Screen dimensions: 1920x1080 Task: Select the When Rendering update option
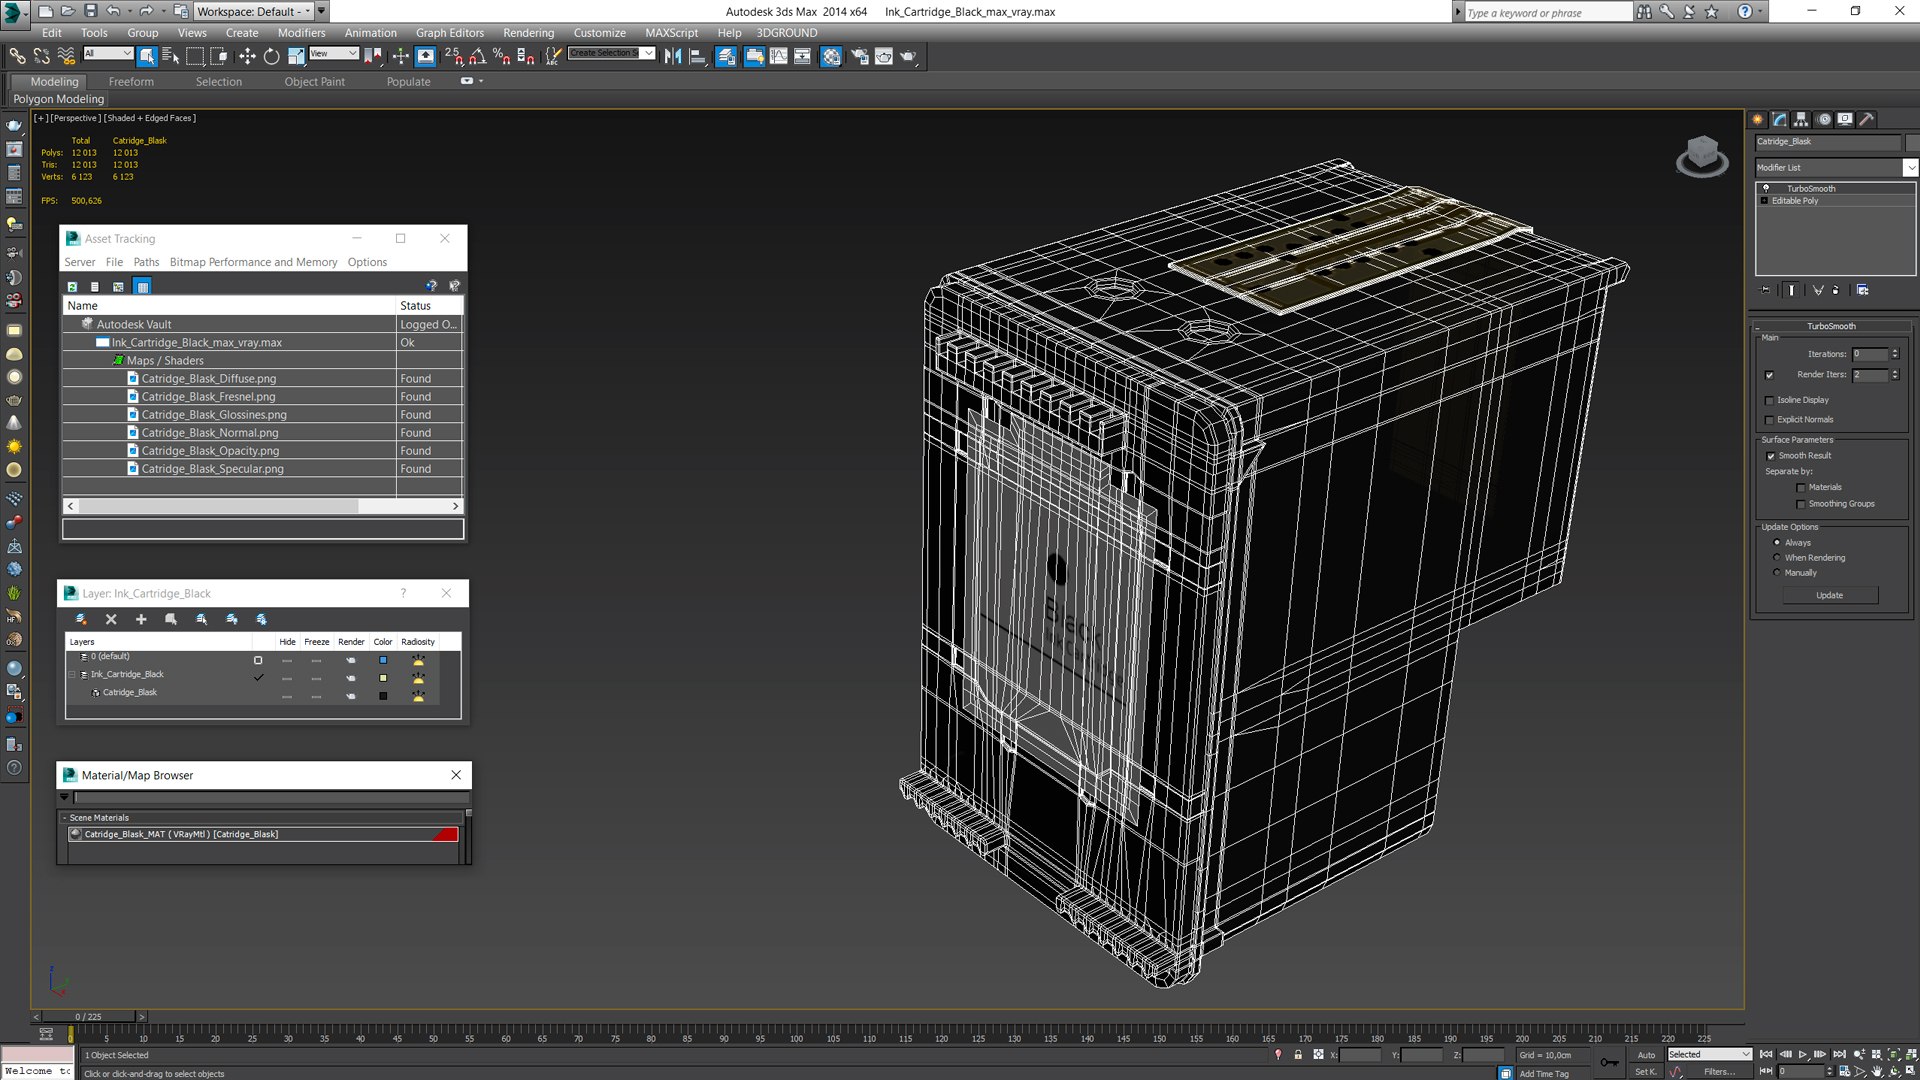[1777, 558]
